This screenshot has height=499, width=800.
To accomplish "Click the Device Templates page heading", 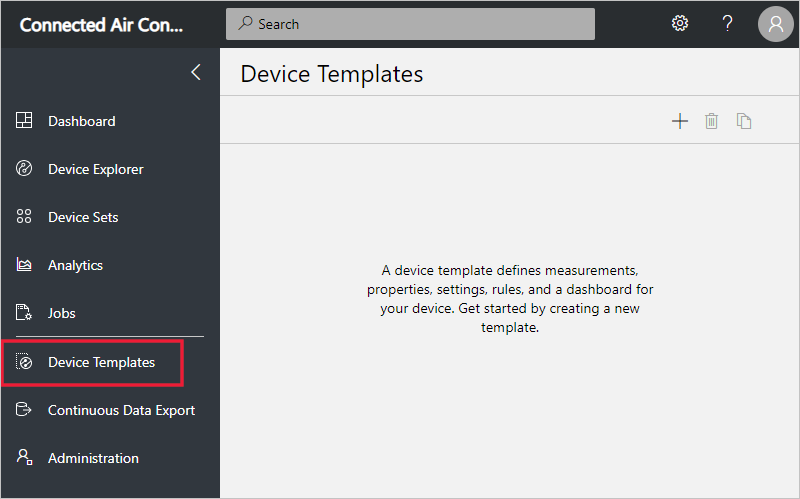I will [x=332, y=74].
